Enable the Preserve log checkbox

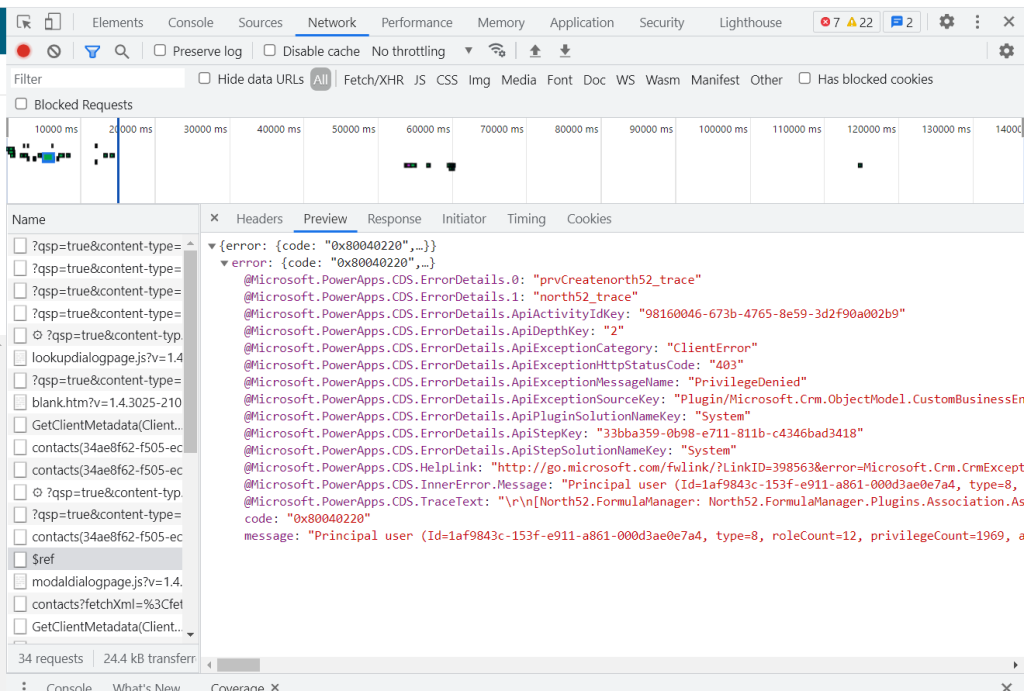160,51
